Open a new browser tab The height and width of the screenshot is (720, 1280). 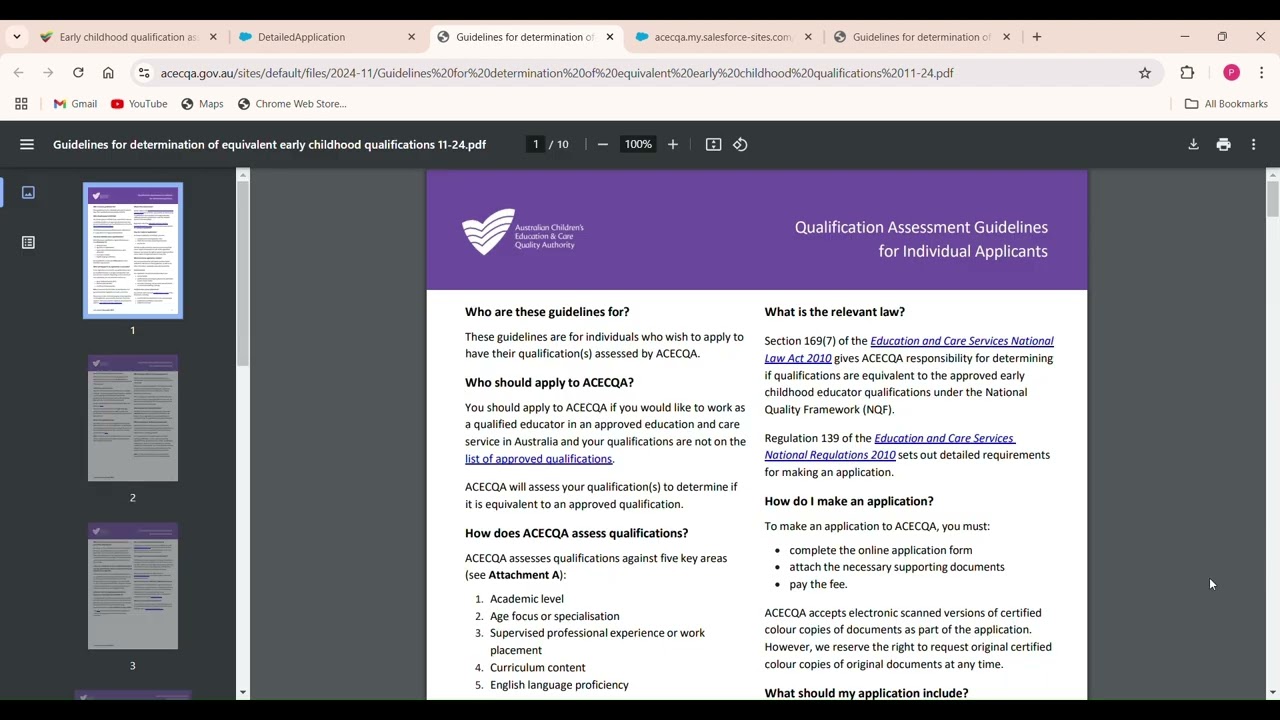pos(1037,37)
